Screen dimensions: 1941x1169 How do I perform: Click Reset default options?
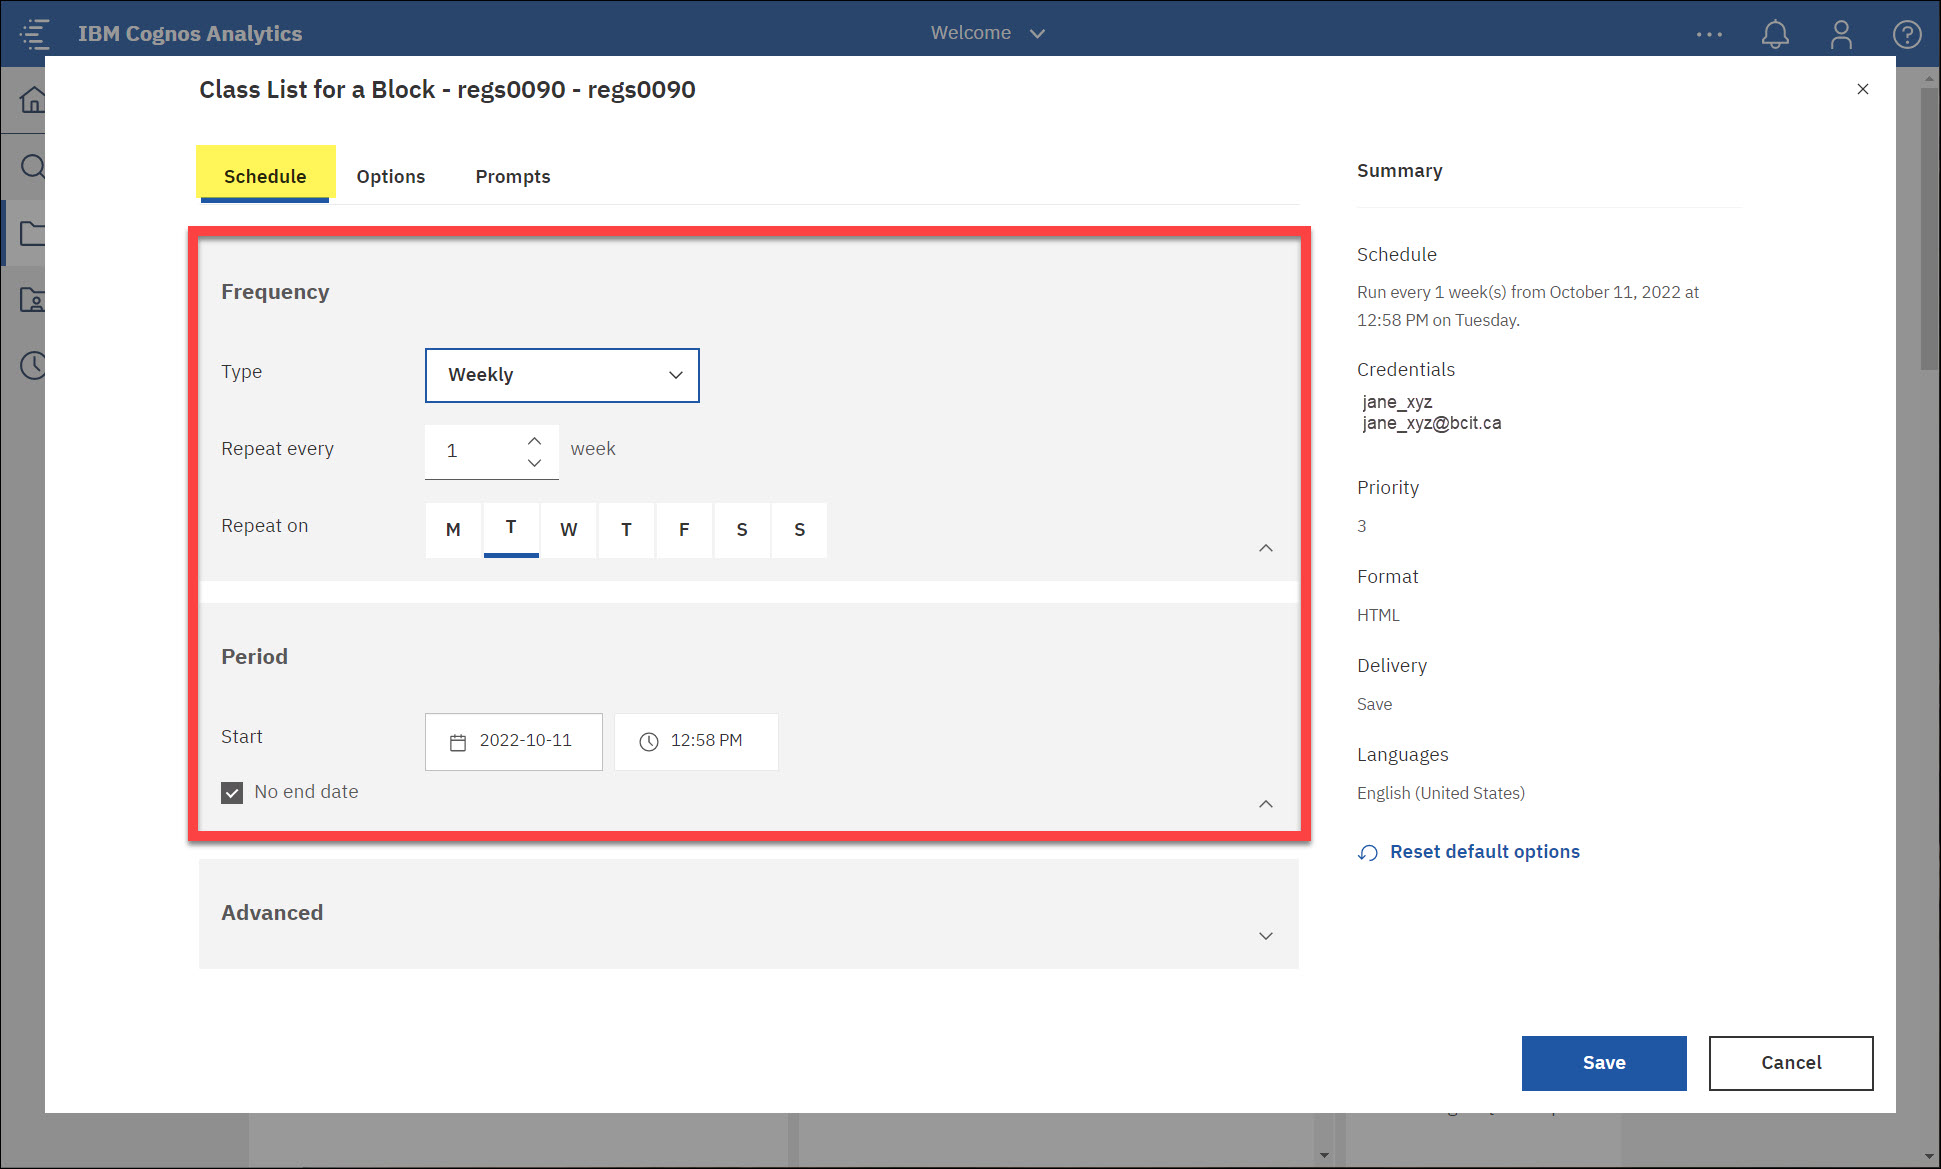point(1484,851)
